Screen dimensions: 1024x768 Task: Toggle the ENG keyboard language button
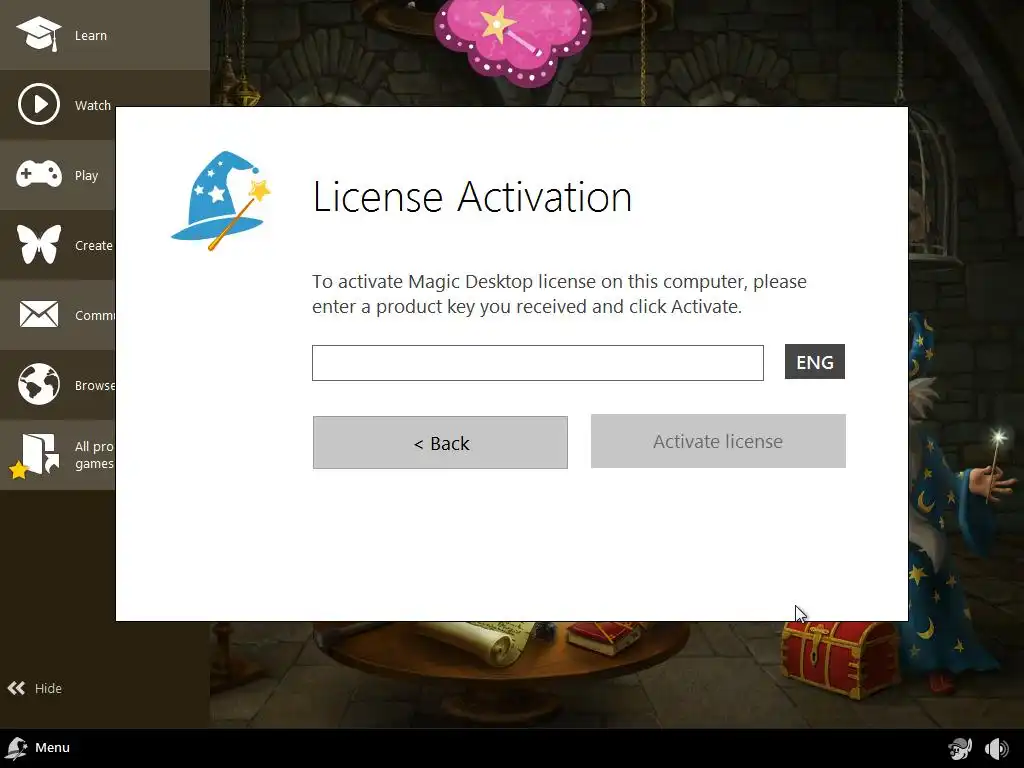click(x=814, y=362)
